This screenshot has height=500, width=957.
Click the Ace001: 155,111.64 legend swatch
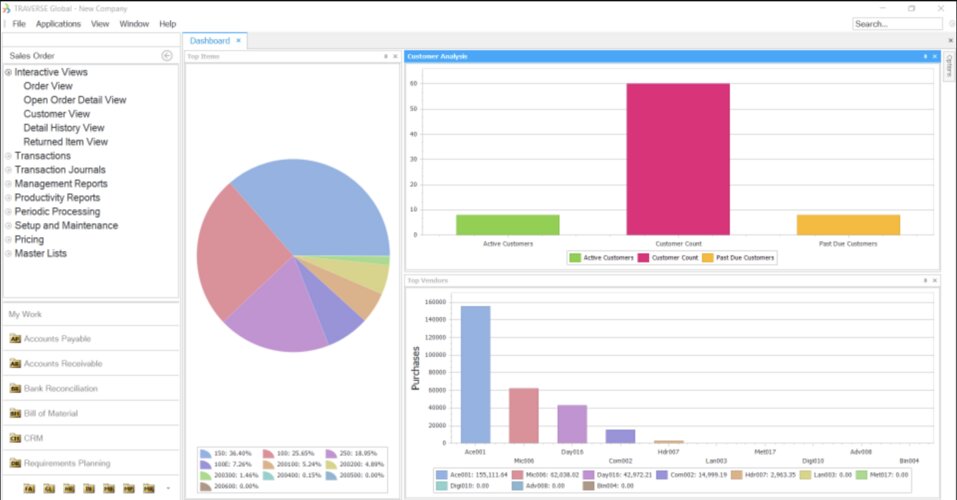pyautogui.click(x=442, y=474)
